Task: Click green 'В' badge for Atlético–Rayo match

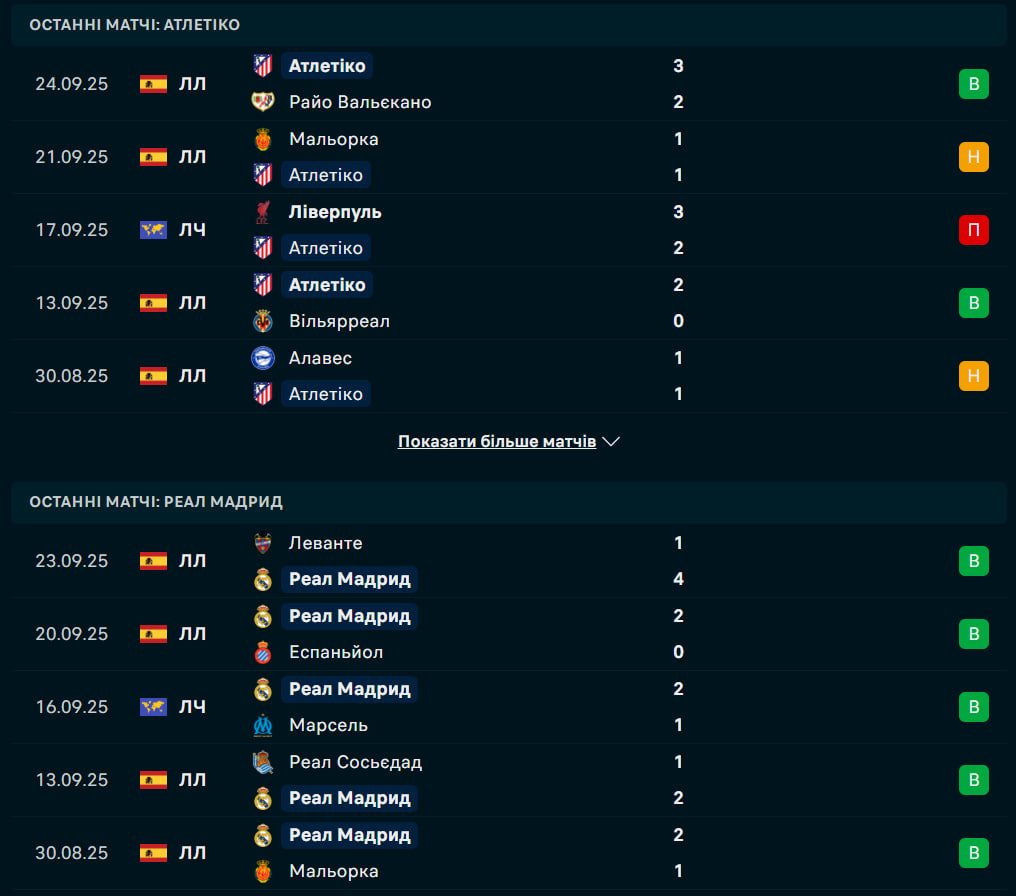Action: coord(973,84)
